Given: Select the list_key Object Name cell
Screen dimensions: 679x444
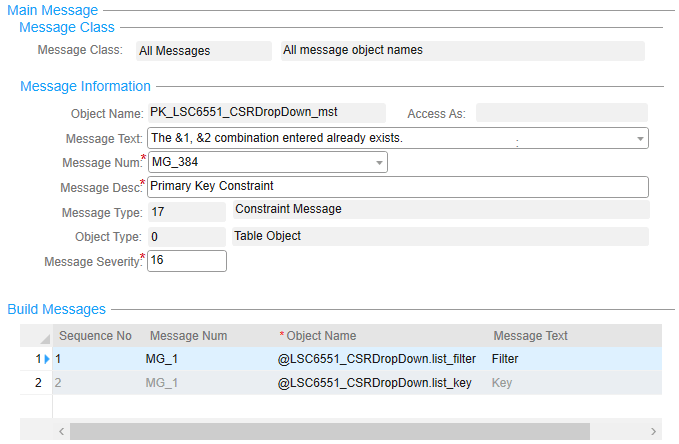Looking at the screenshot, I should (373, 382).
